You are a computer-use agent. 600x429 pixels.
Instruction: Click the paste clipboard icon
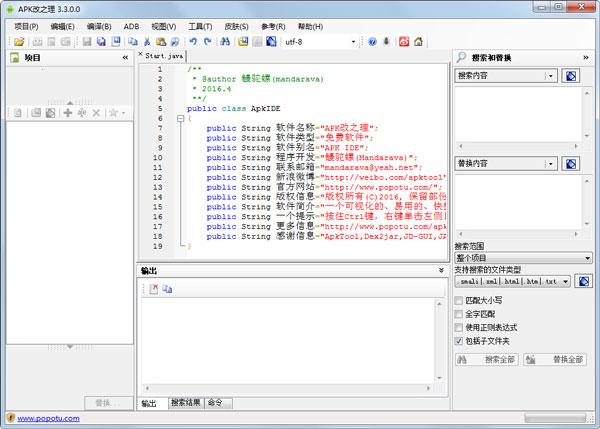coord(161,41)
